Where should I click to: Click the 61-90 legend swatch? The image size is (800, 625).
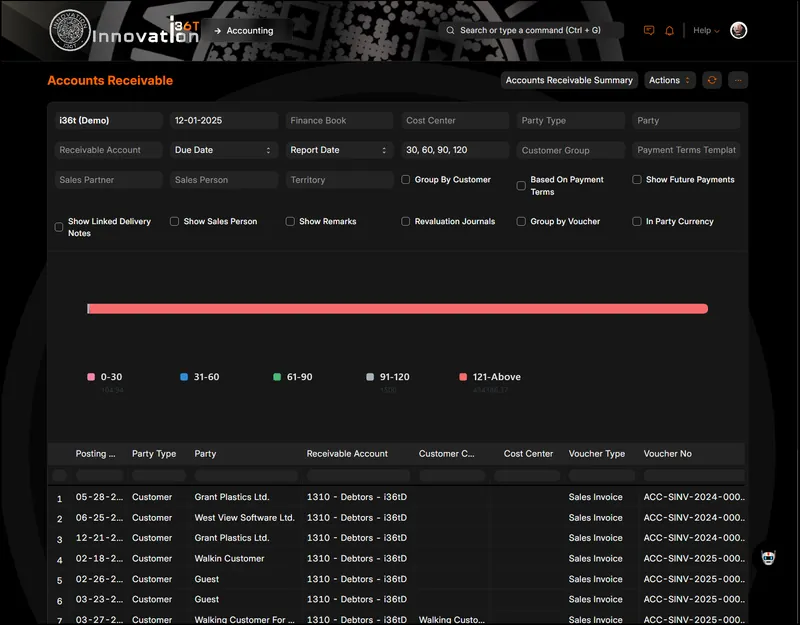277,377
